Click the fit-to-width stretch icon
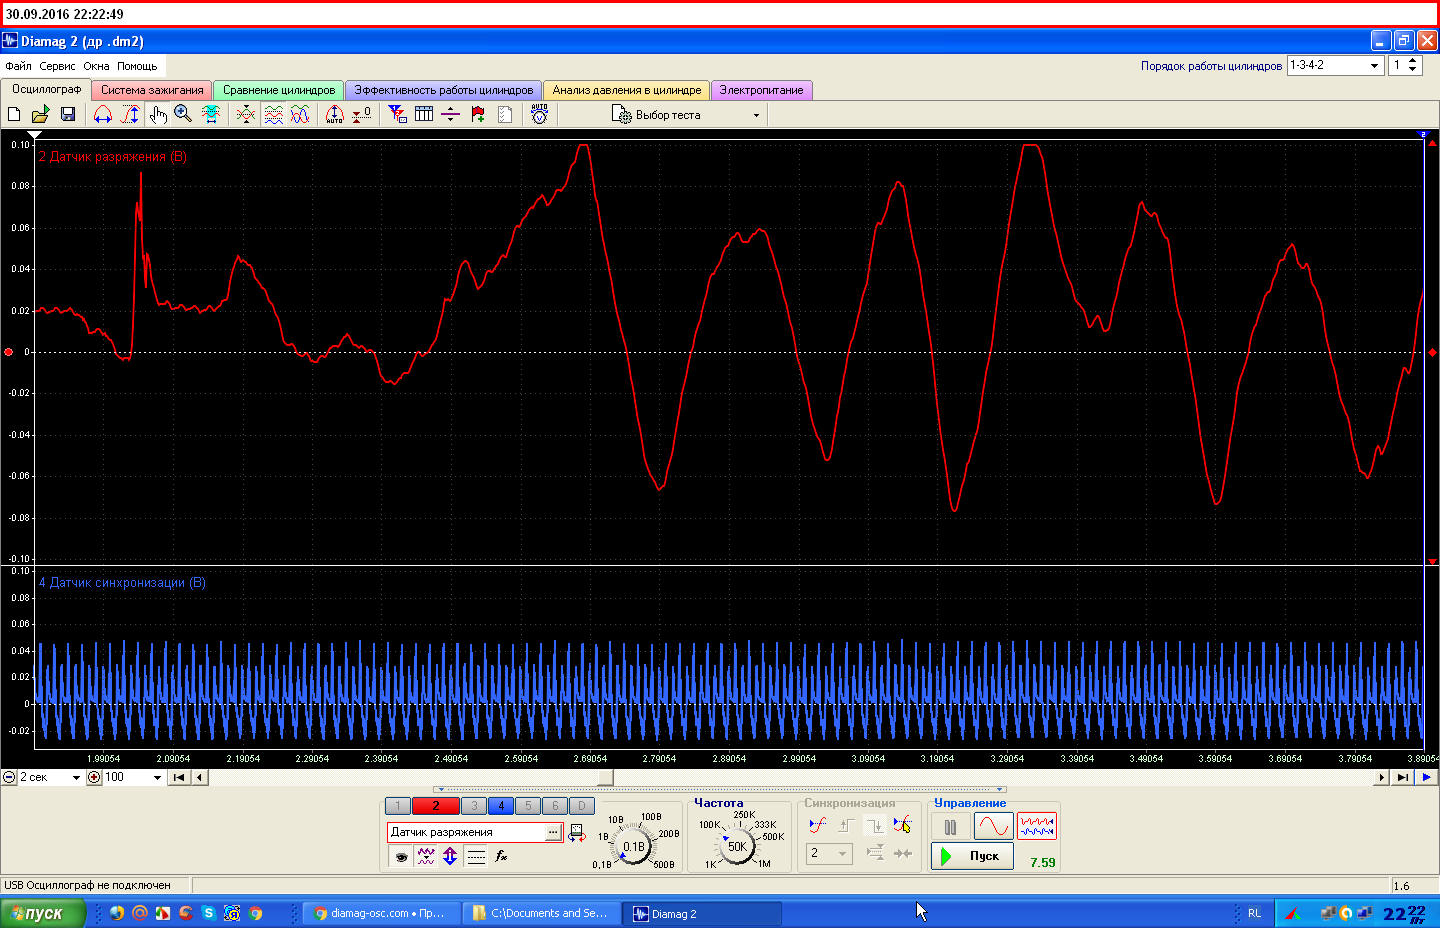 point(211,114)
